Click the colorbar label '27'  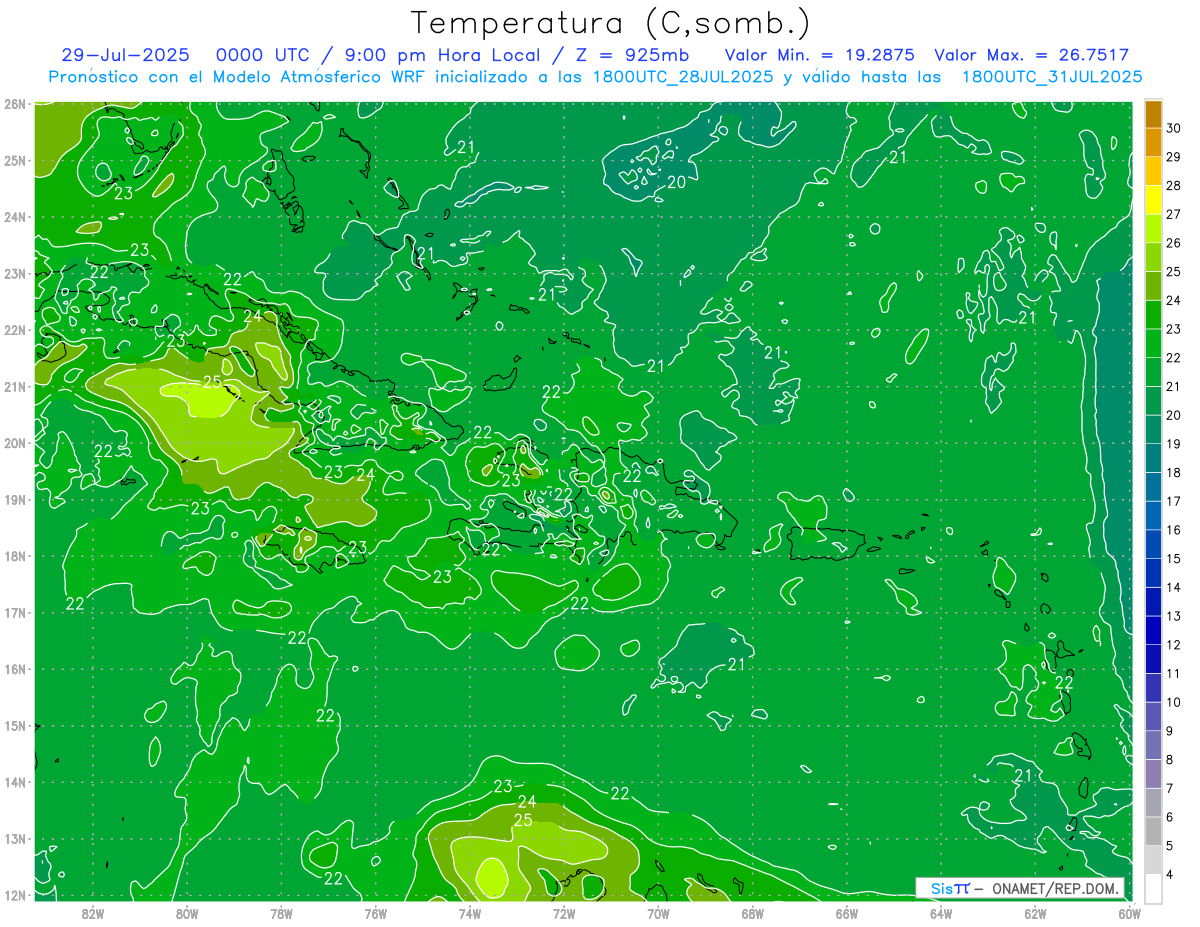[1174, 214]
